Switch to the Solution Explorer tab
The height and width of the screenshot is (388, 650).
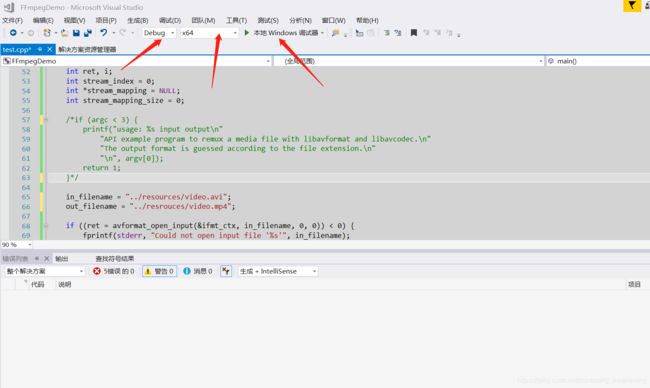tap(87, 49)
